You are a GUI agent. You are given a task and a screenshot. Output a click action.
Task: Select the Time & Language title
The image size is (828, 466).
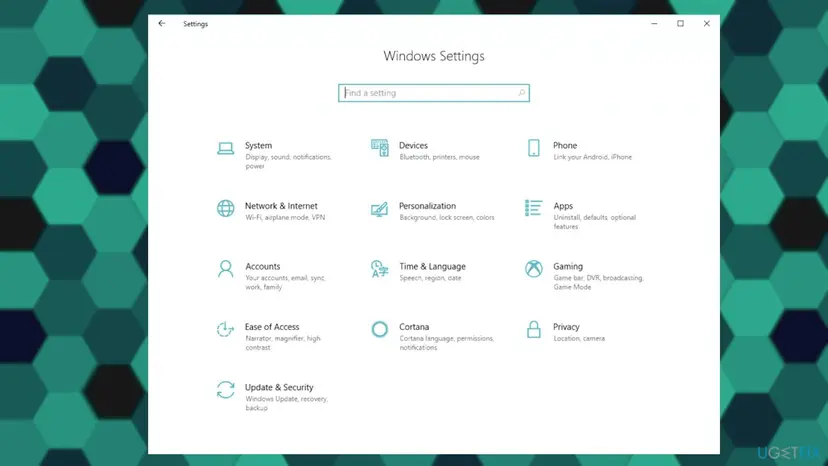point(432,266)
